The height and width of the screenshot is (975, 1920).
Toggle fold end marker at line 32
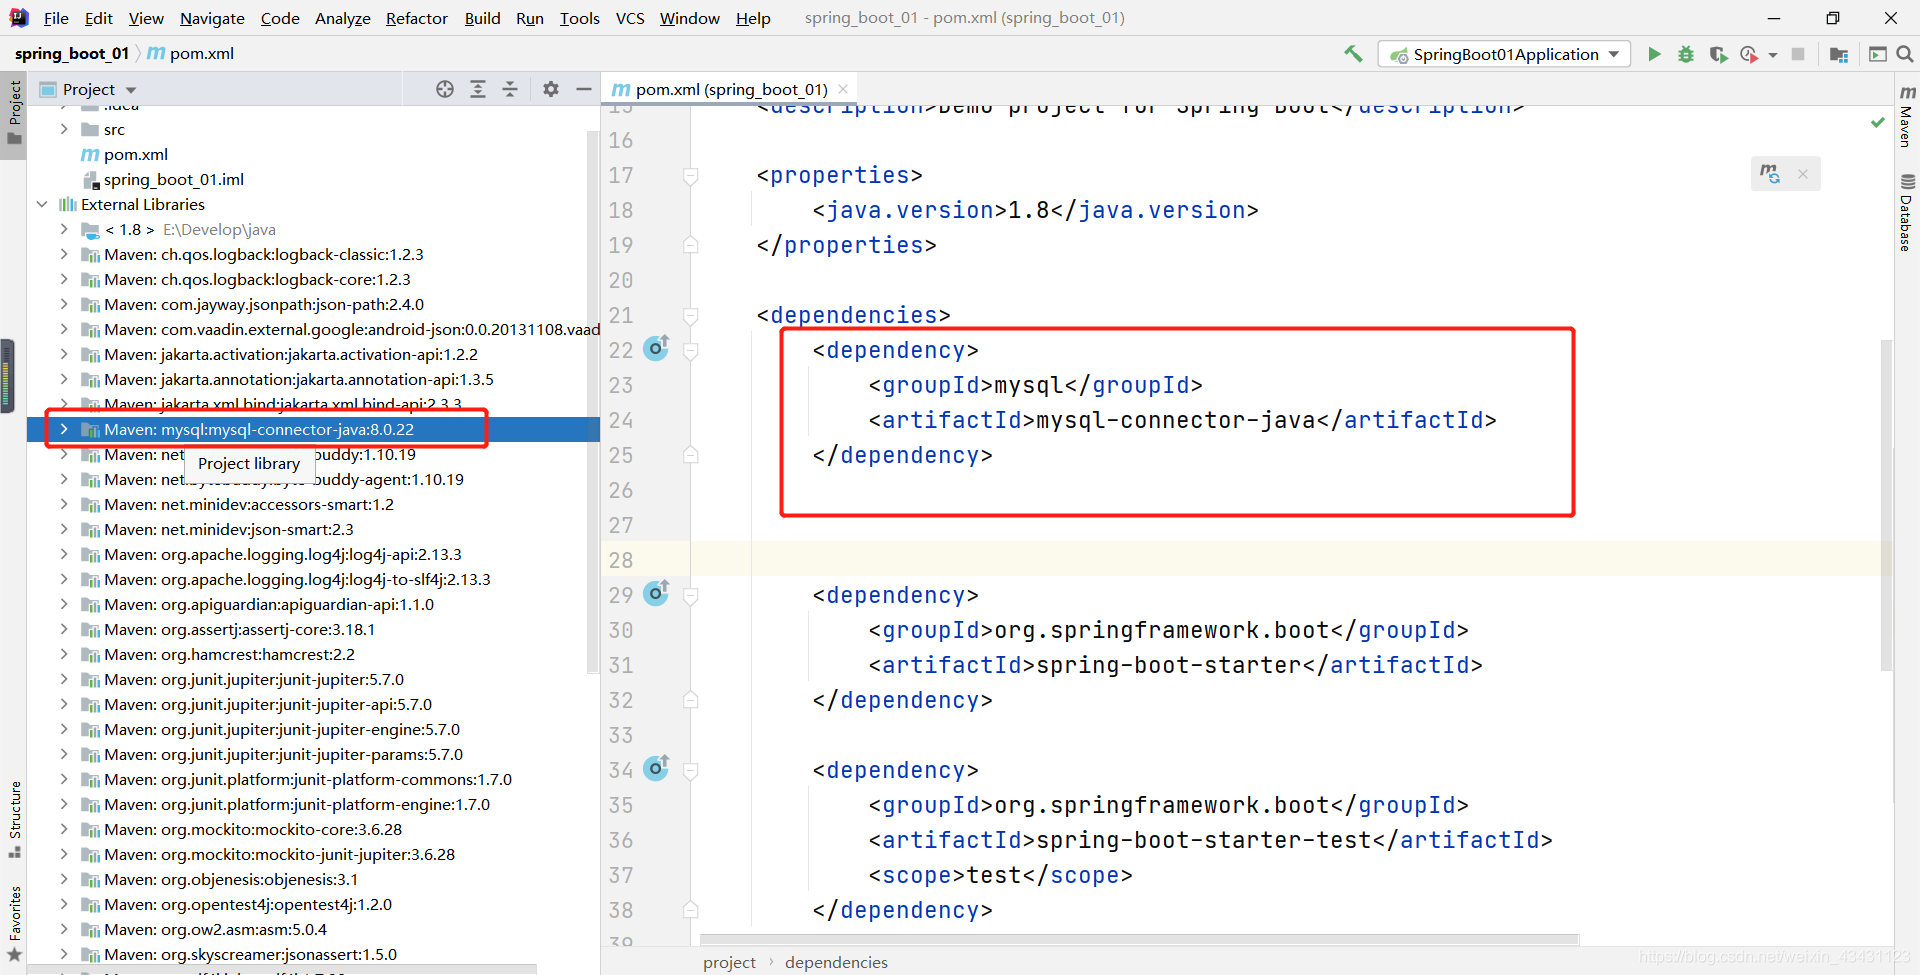[x=690, y=700]
